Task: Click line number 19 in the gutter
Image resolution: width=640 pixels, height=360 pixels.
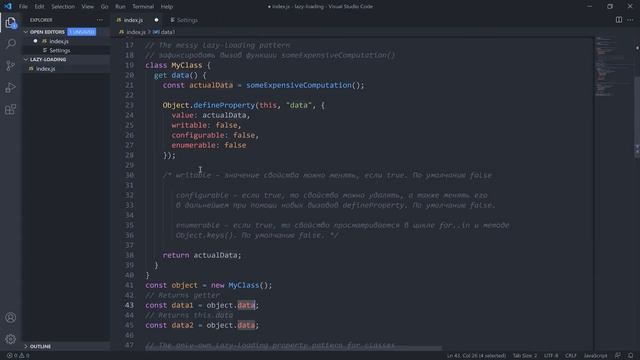Action: (129, 65)
